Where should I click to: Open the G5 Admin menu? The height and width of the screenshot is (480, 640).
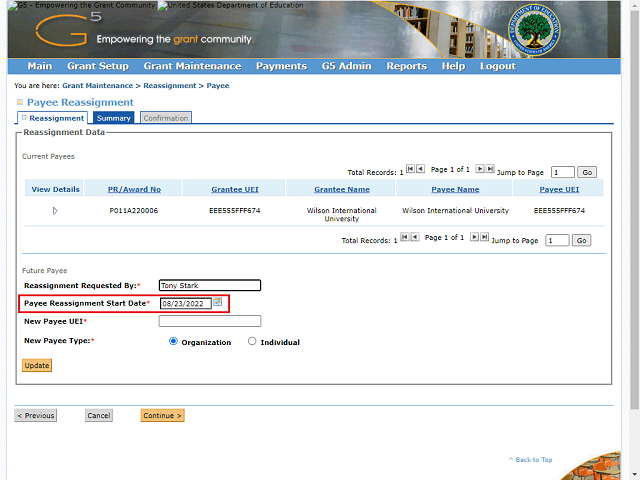pyautogui.click(x=347, y=66)
